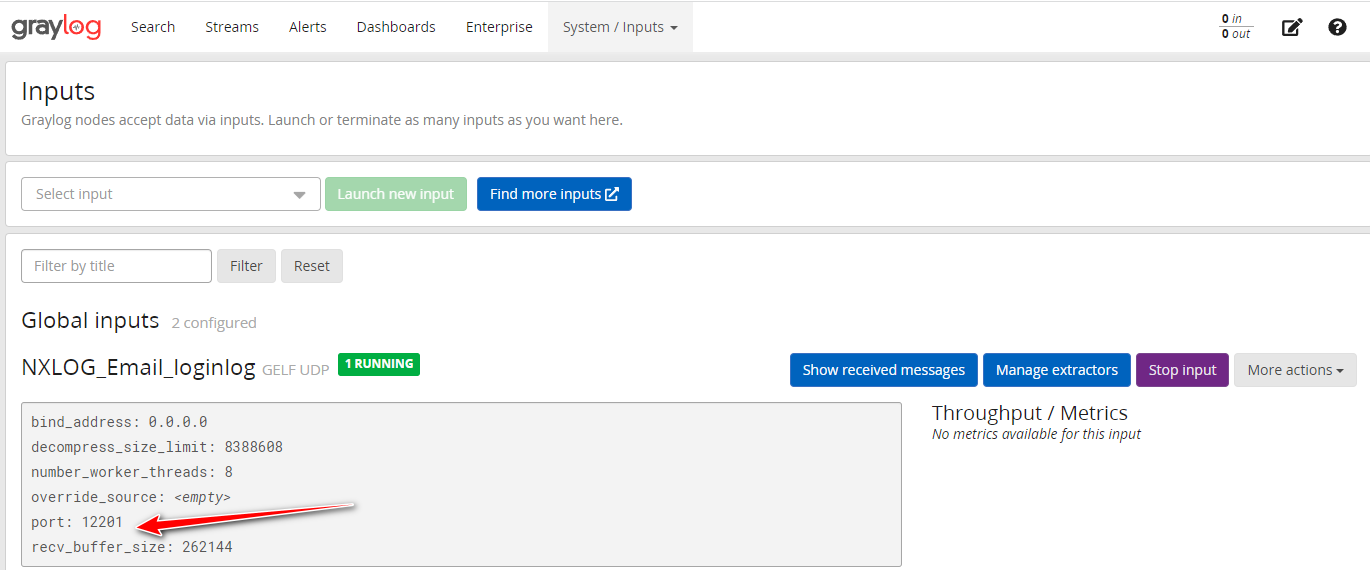This screenshot has width=1370, height=570.
Task: Click the Throughput / Metrics heading
Action: coord(1030,413)
